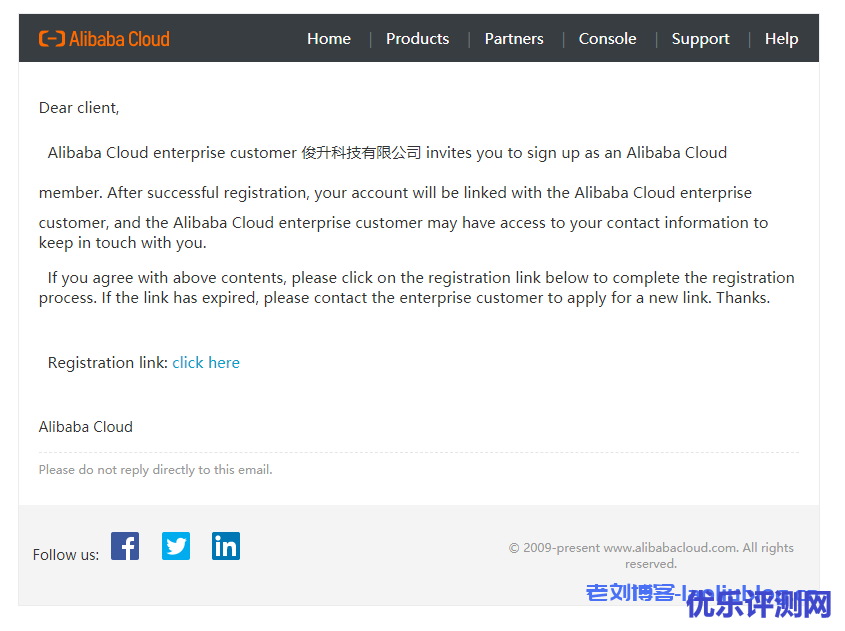
Task: Open the Facebook social icon
Action: (x=125, y=546)
